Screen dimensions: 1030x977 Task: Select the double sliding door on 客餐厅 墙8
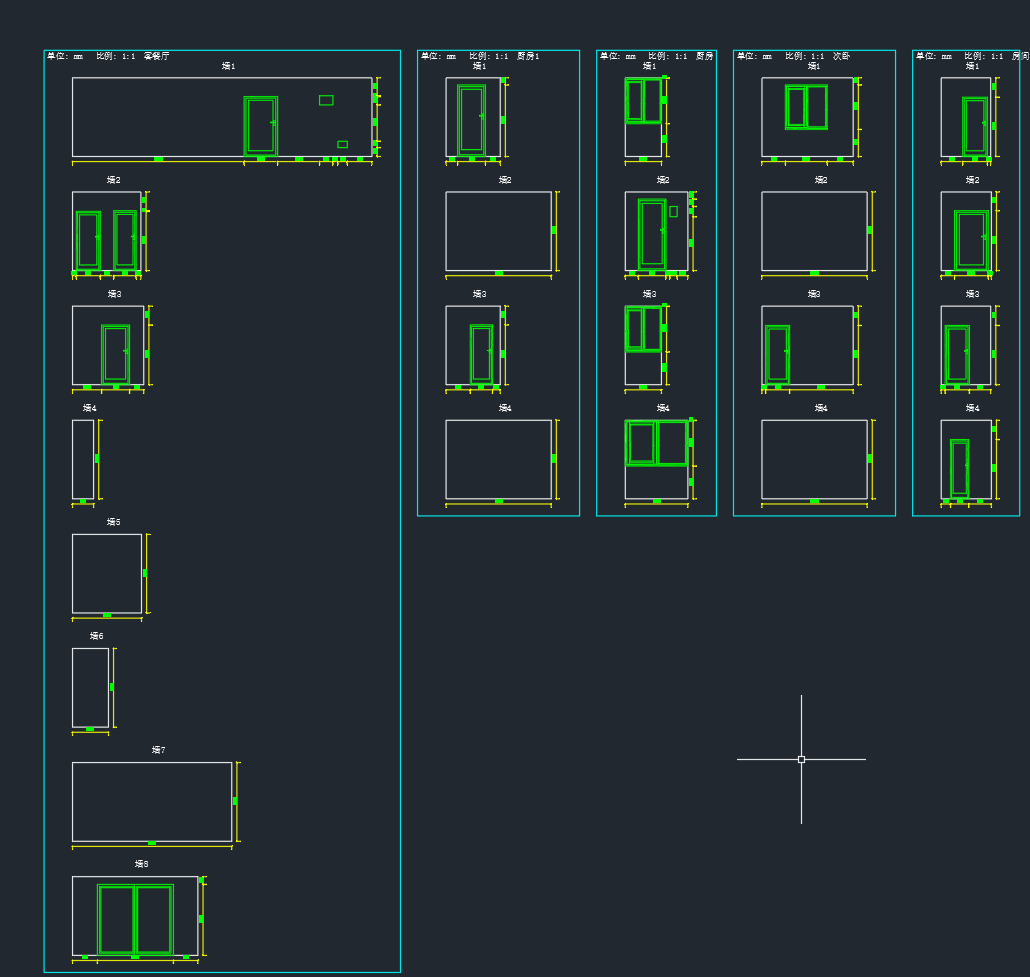point(135,918)
